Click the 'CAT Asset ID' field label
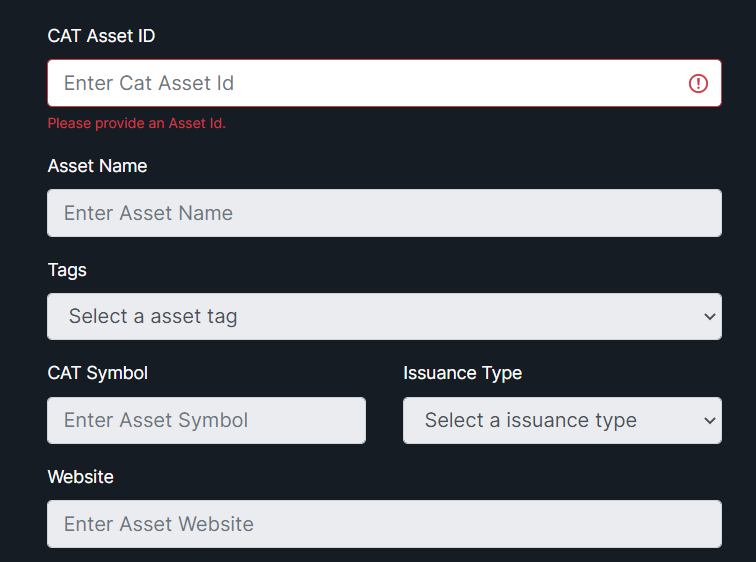756x562 pixels. point(101,36)
